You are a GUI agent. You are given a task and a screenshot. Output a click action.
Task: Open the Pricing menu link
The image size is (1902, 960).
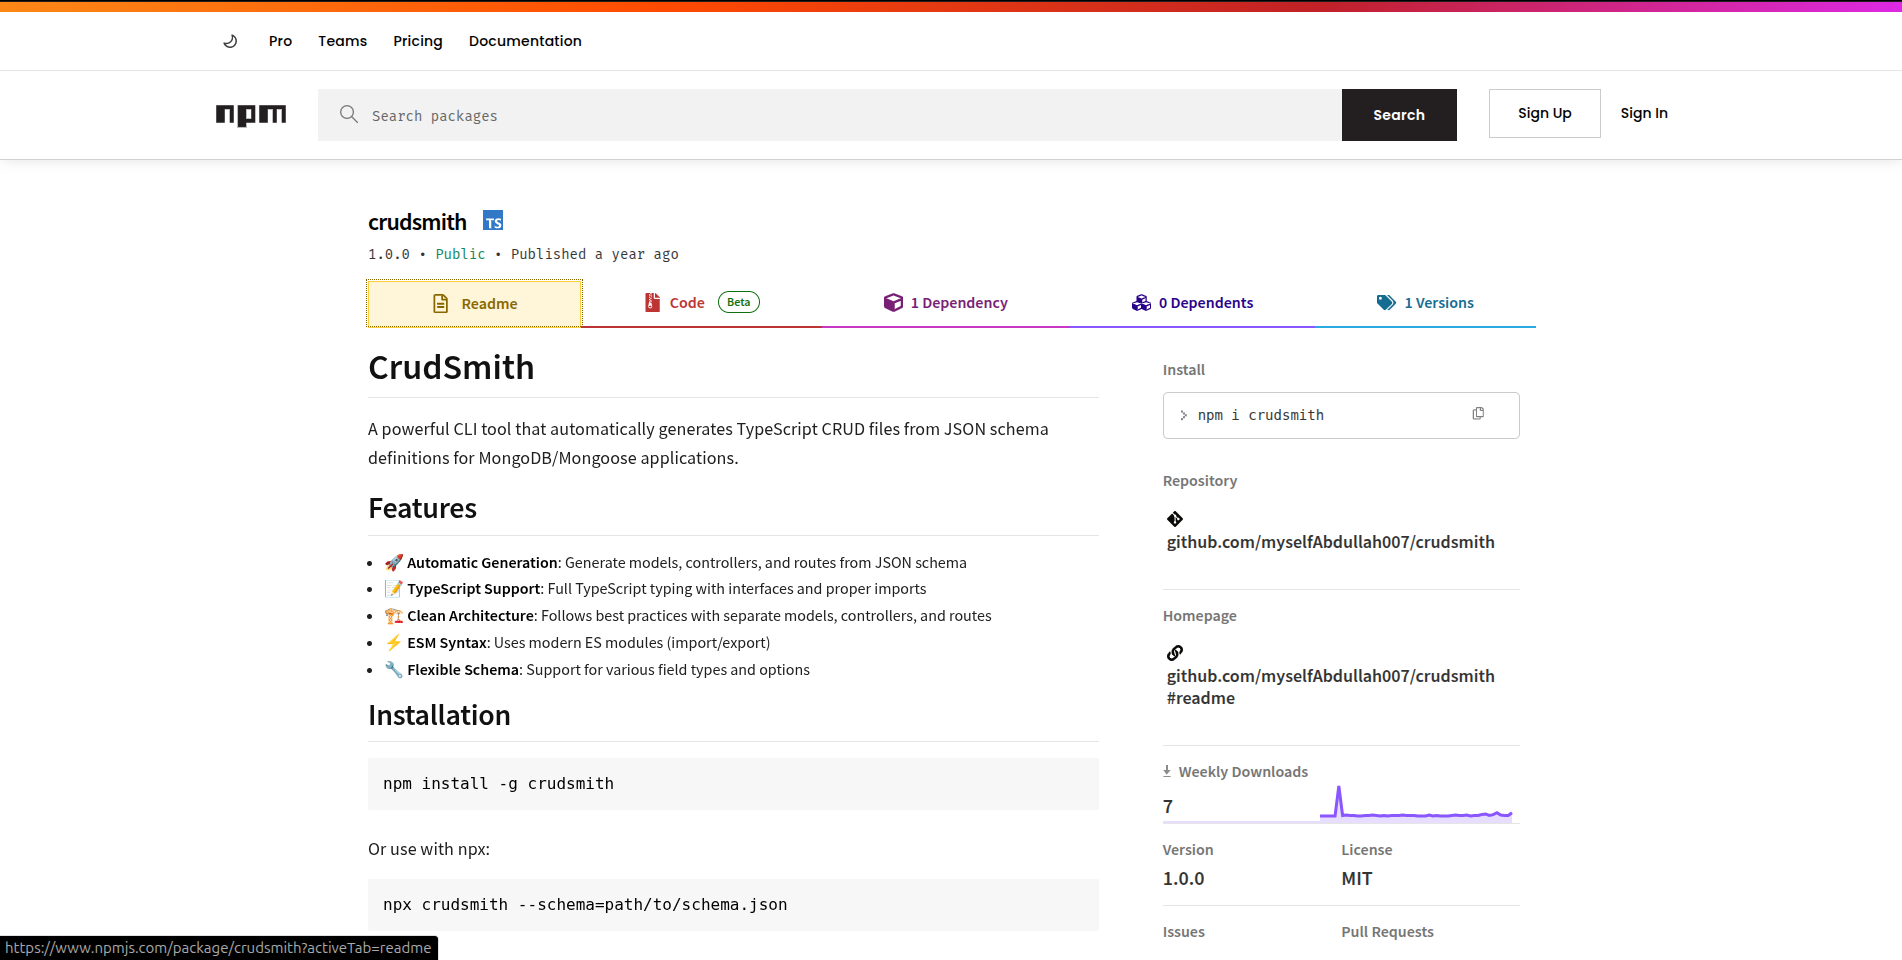coord(418,41)
